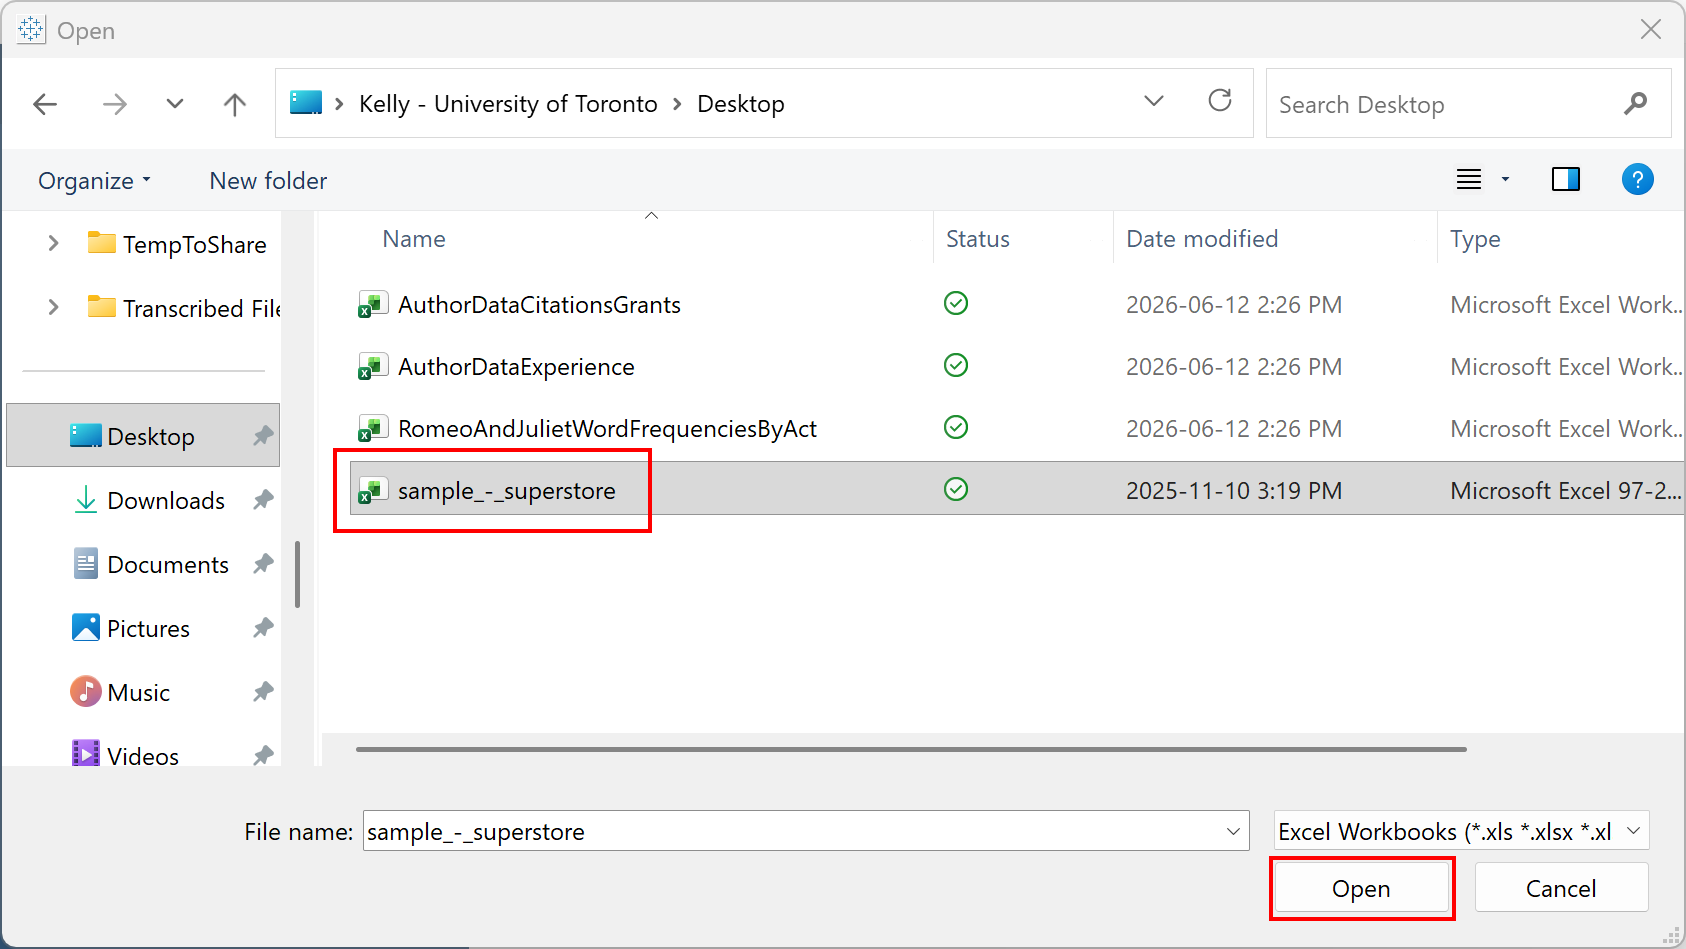Click the sync status checkmark for RomeoAndJulietWordFrequenciesByAct

956,427
